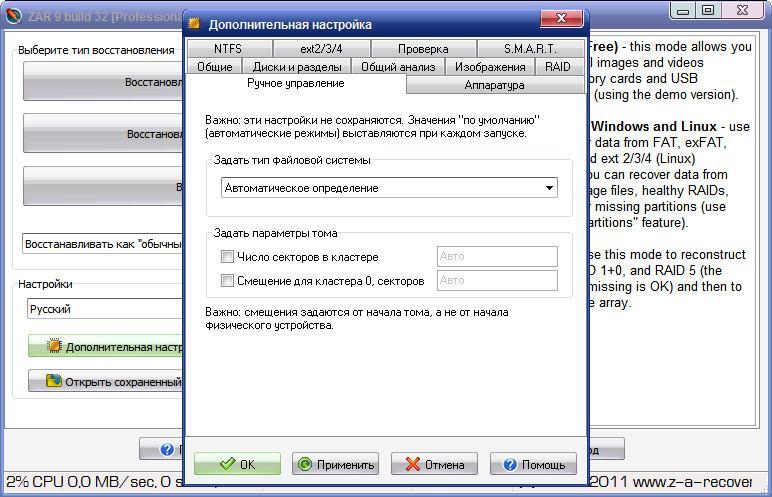Screen dimensions: 772x497
Task: Open the Восстанавливать как dropdown
Action: pyautogui.click(x=102, y=244)
